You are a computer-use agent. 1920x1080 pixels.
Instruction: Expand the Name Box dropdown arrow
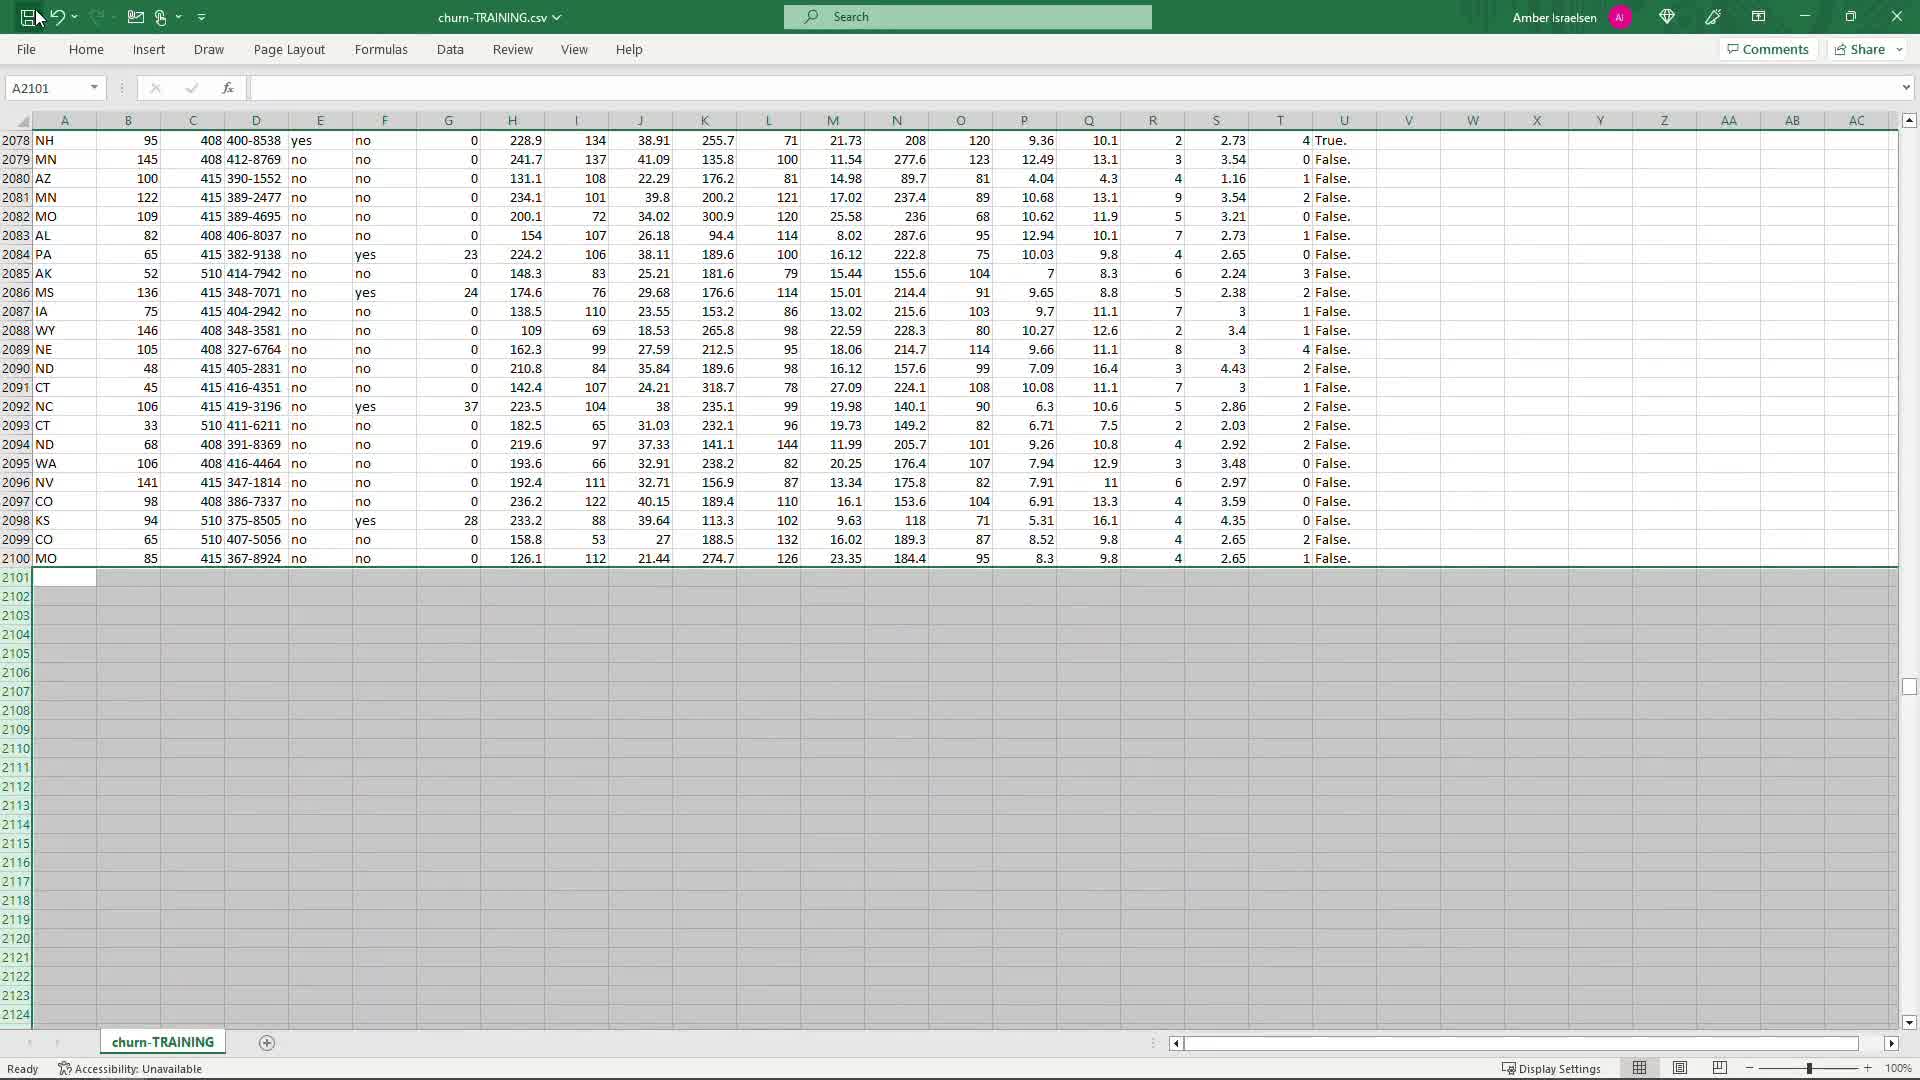(94, 88)
